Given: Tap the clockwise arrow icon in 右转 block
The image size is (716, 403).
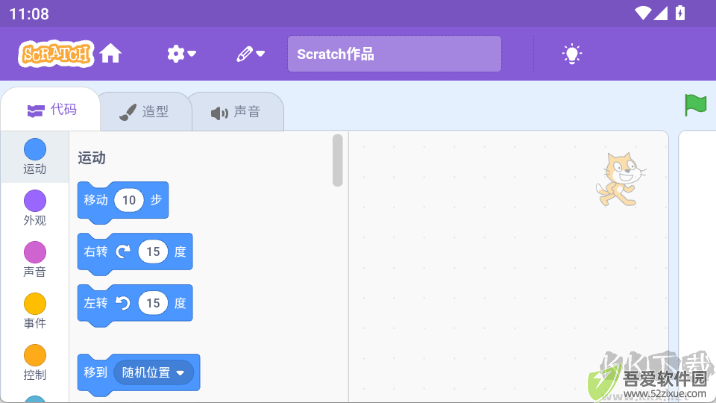Looking at the screenshot, I should click(123, 251).
